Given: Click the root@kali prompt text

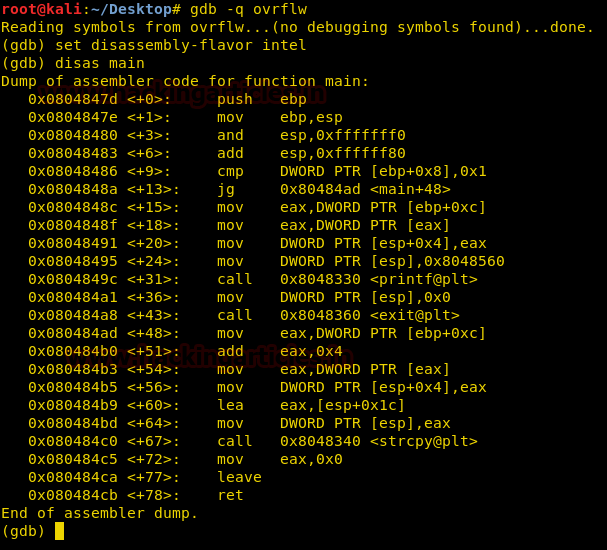Looking at the screenshot, I should pos(36,9).
